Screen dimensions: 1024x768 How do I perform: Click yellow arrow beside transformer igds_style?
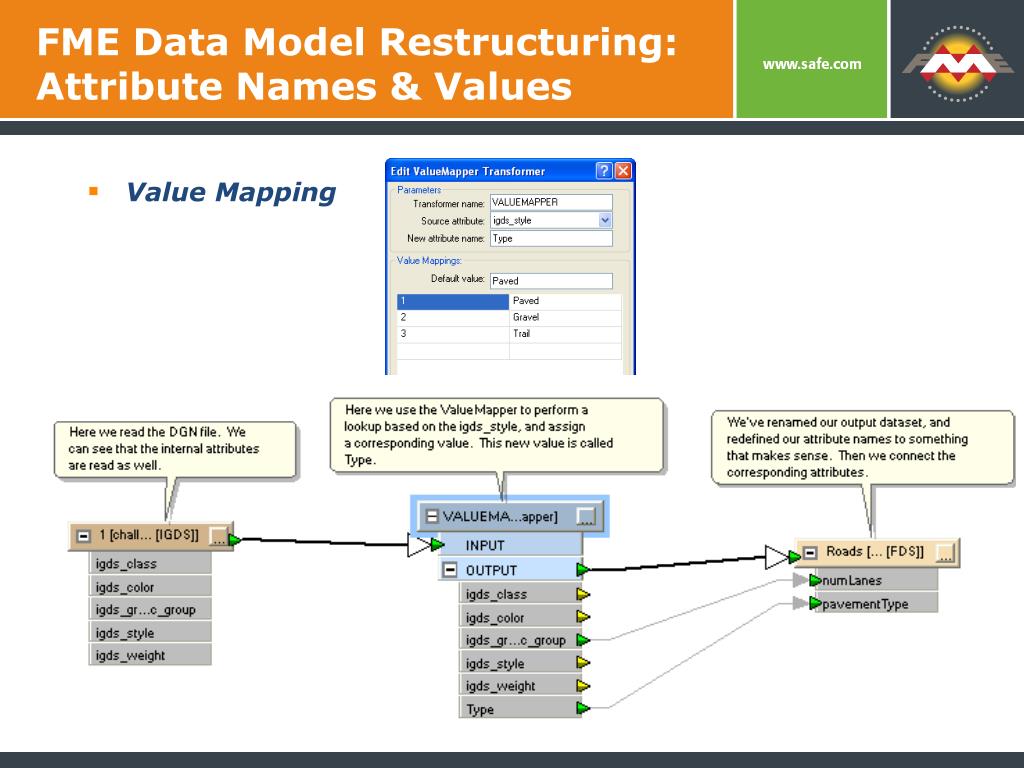583,663
